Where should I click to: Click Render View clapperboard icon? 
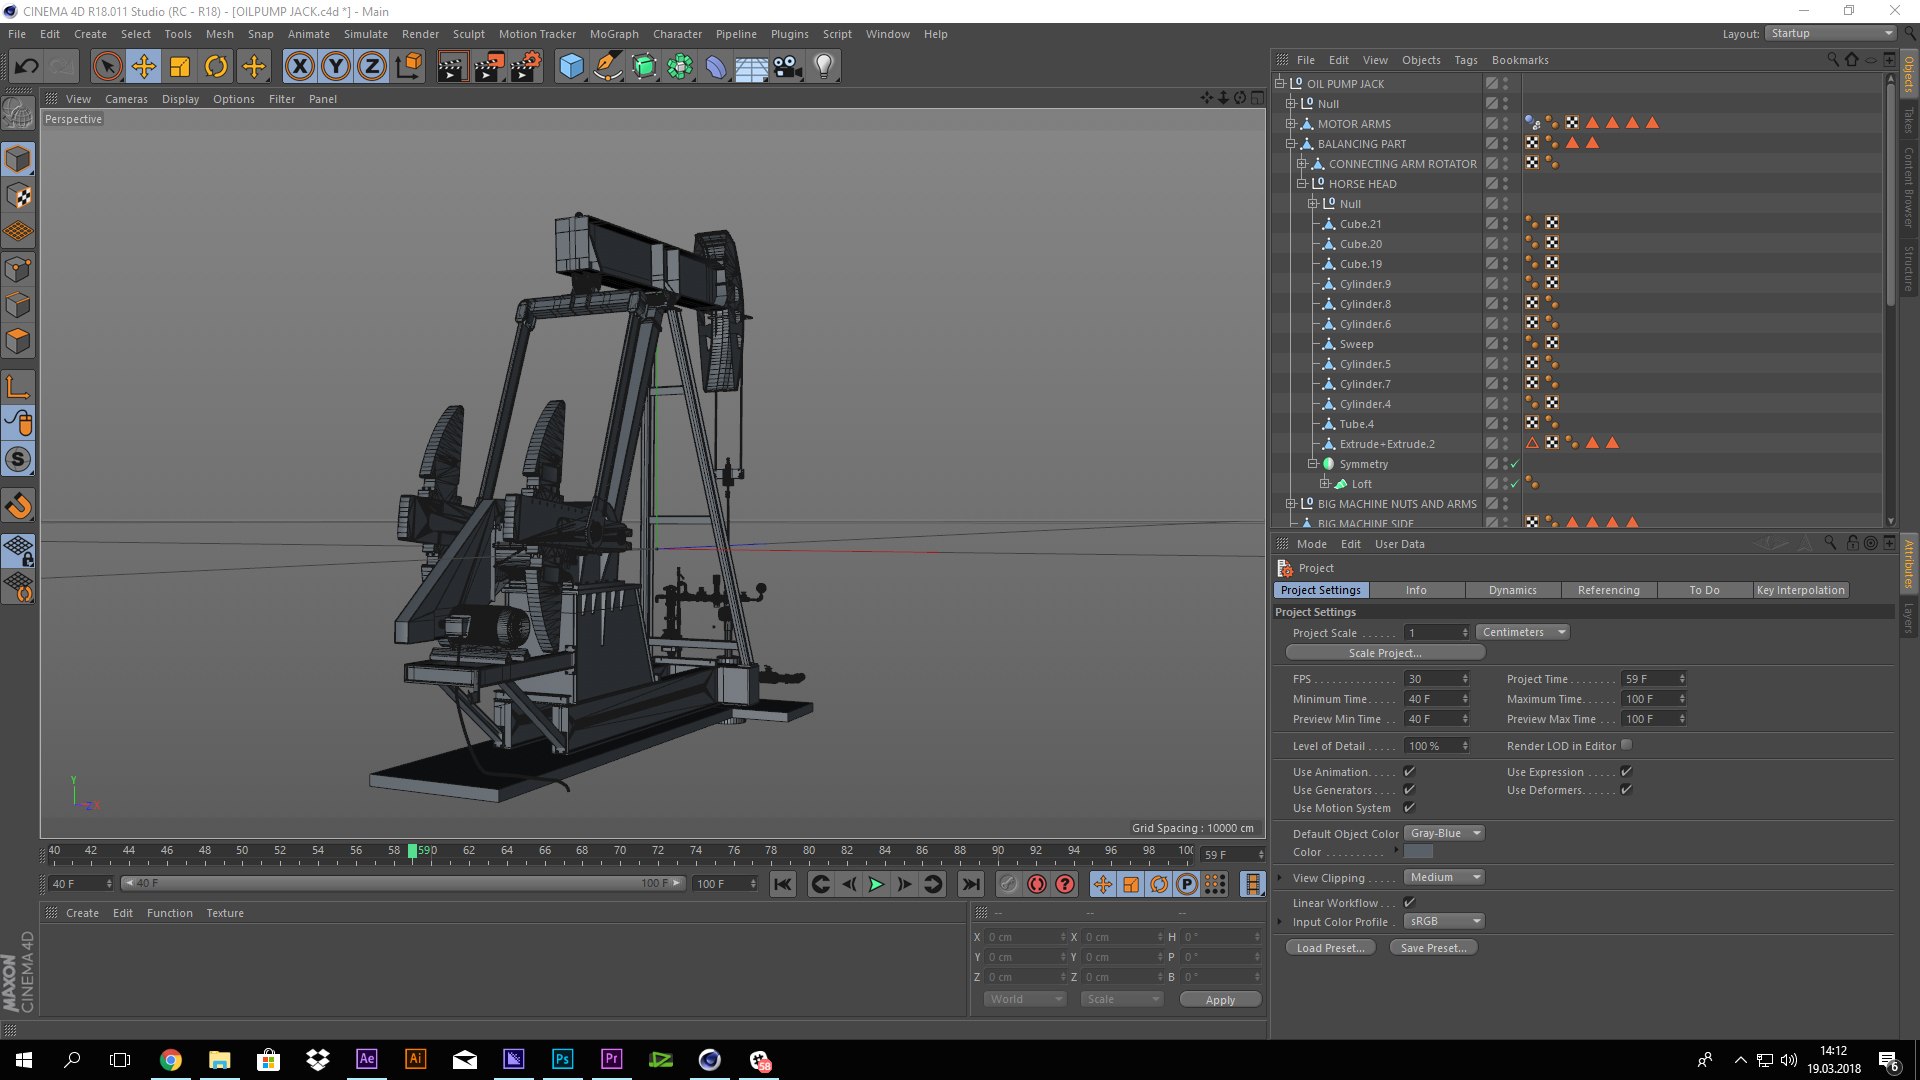452,67
